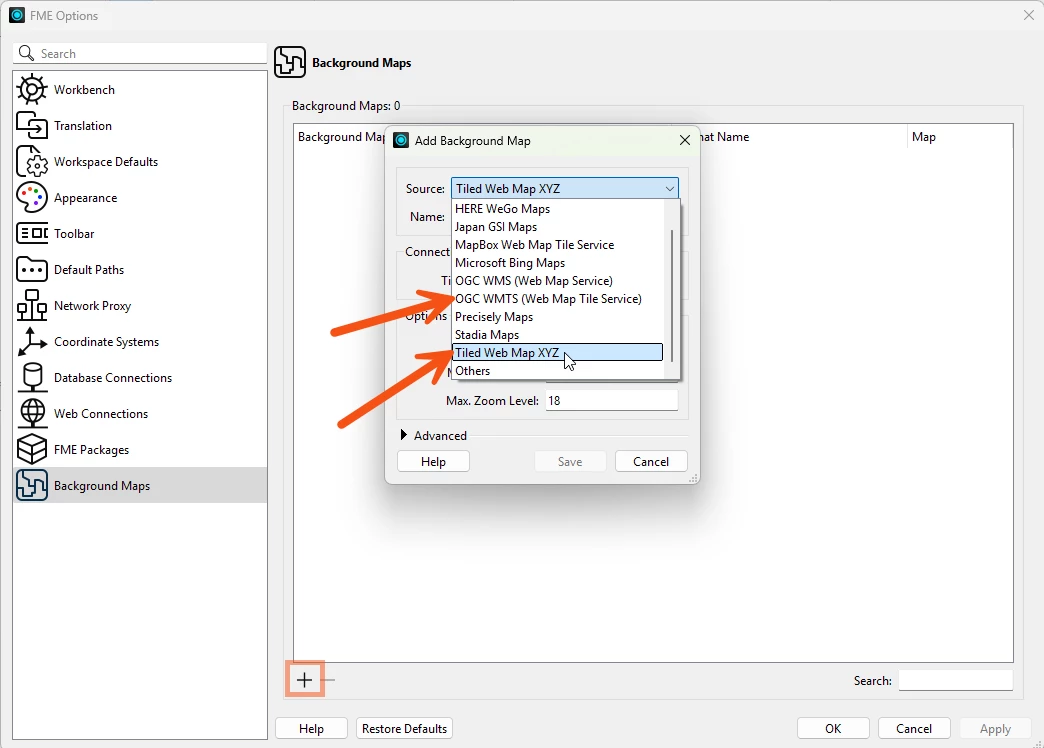Screen dimensions: 1044x748
Task: Select HERE WeGo Maps source
Action: [558, 208]
